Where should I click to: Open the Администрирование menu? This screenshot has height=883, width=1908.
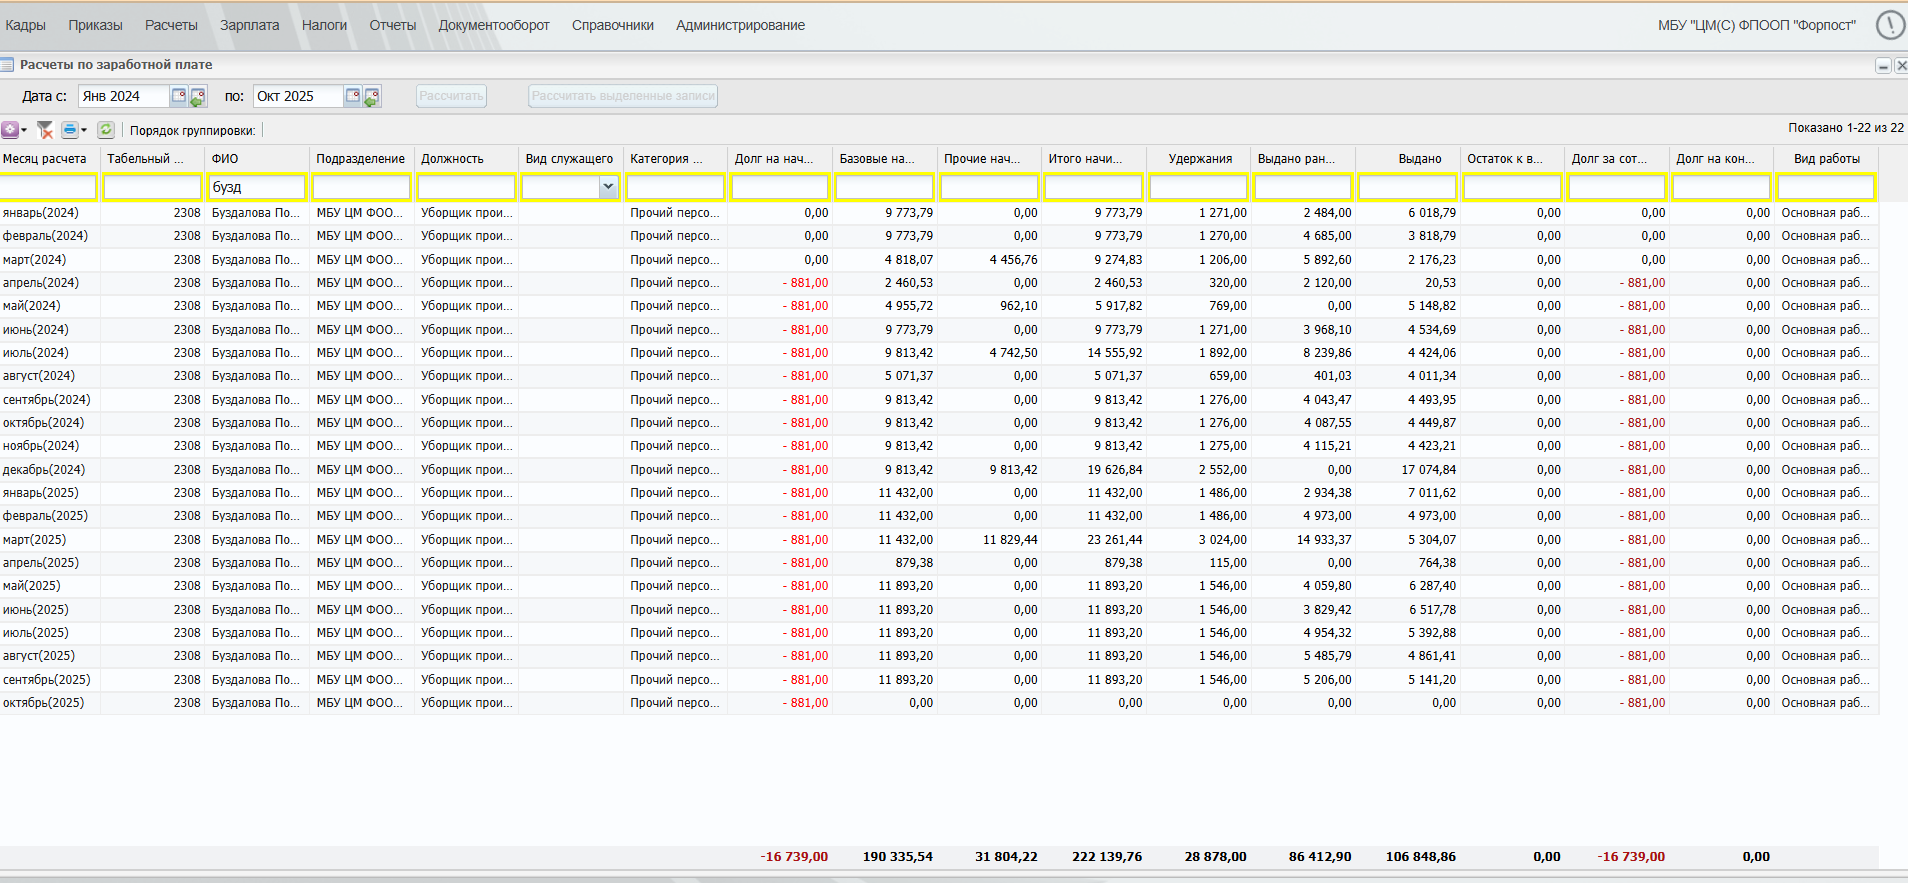point(740,25)
